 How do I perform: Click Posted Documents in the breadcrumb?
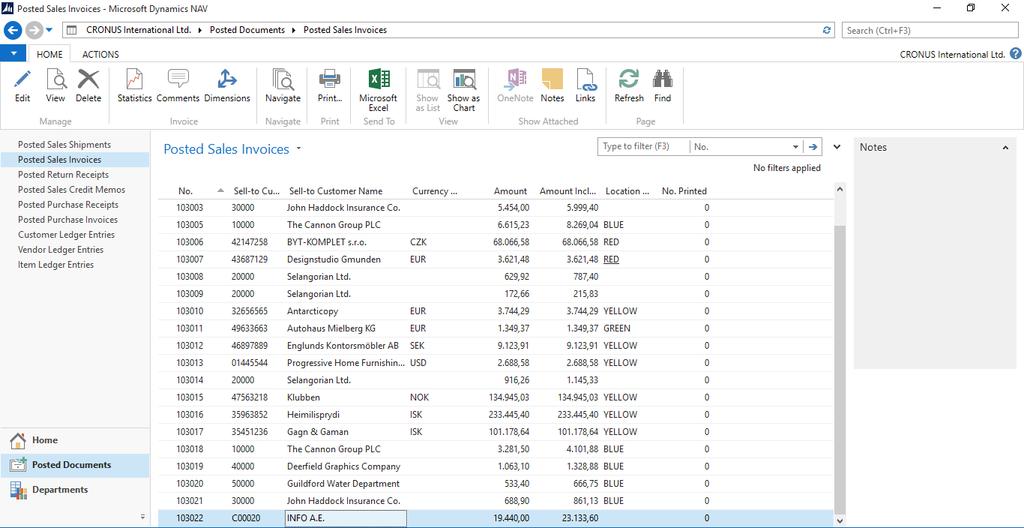(x=247, y=30)
